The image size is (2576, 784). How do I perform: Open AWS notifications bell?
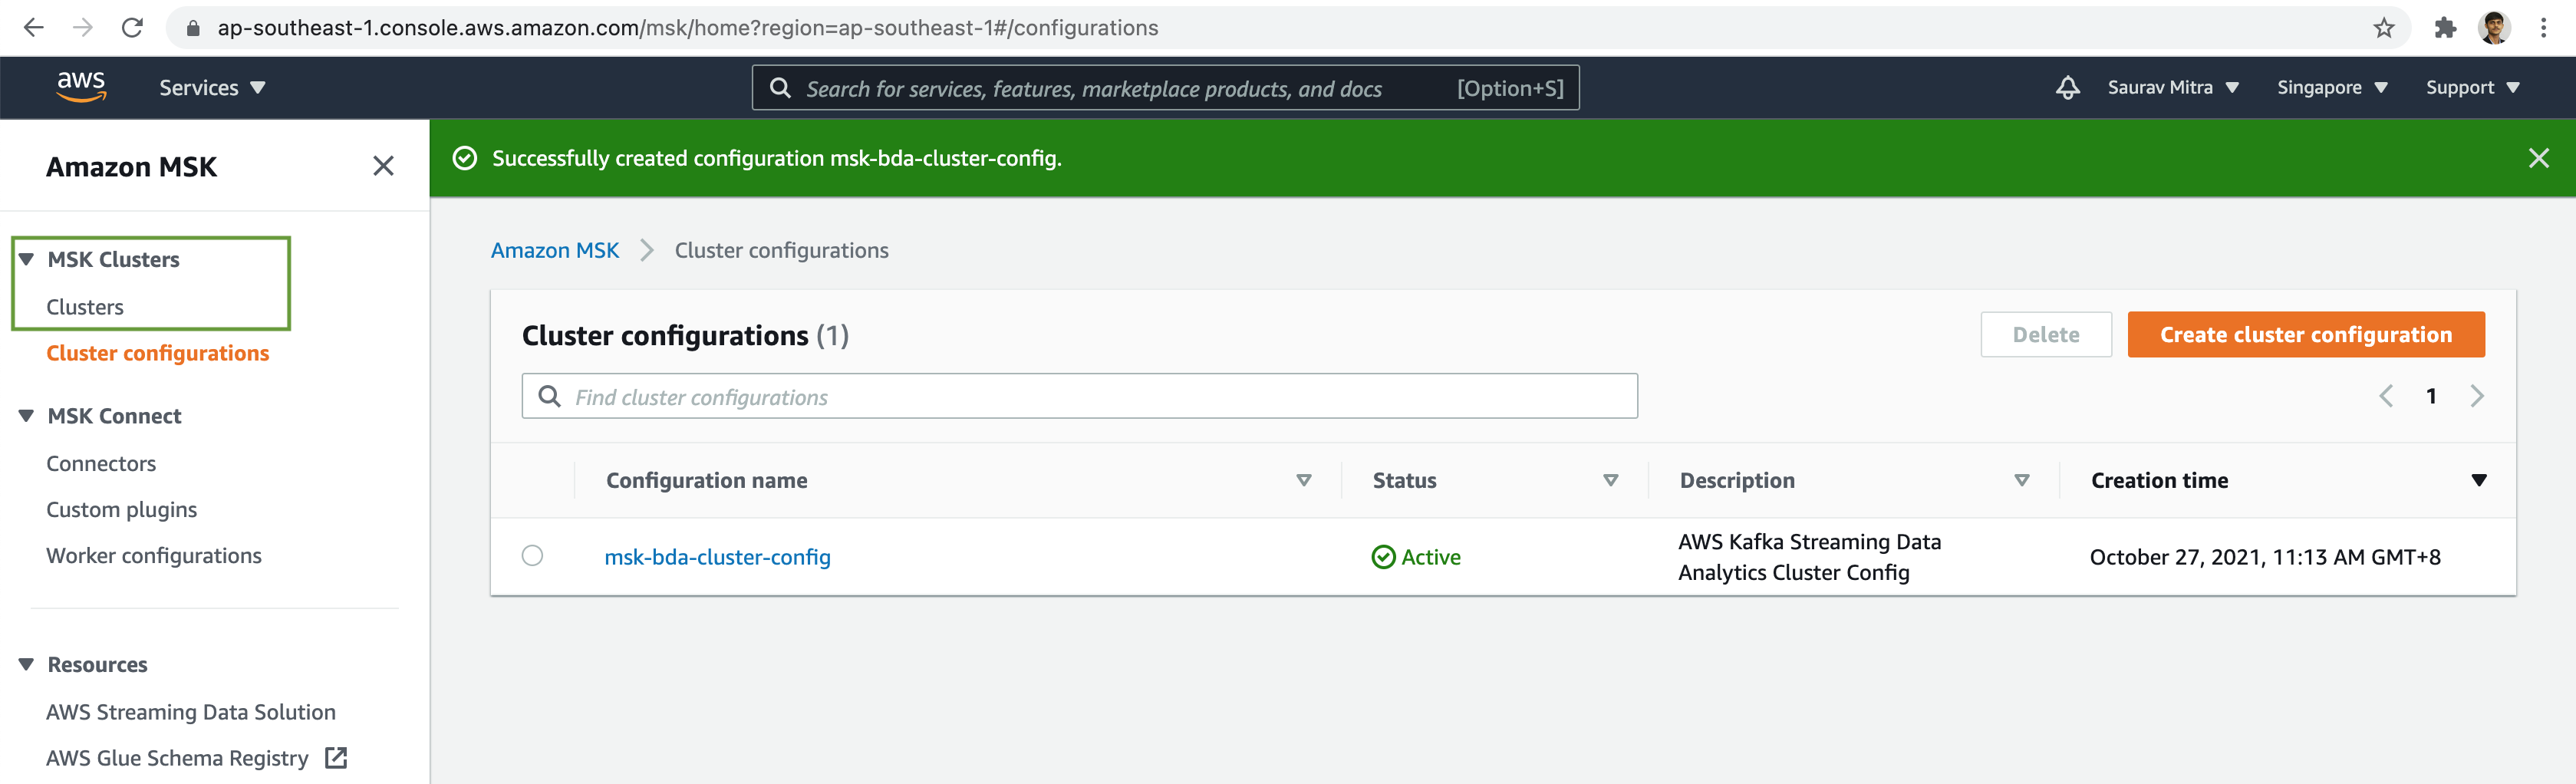click(2068, 87)
